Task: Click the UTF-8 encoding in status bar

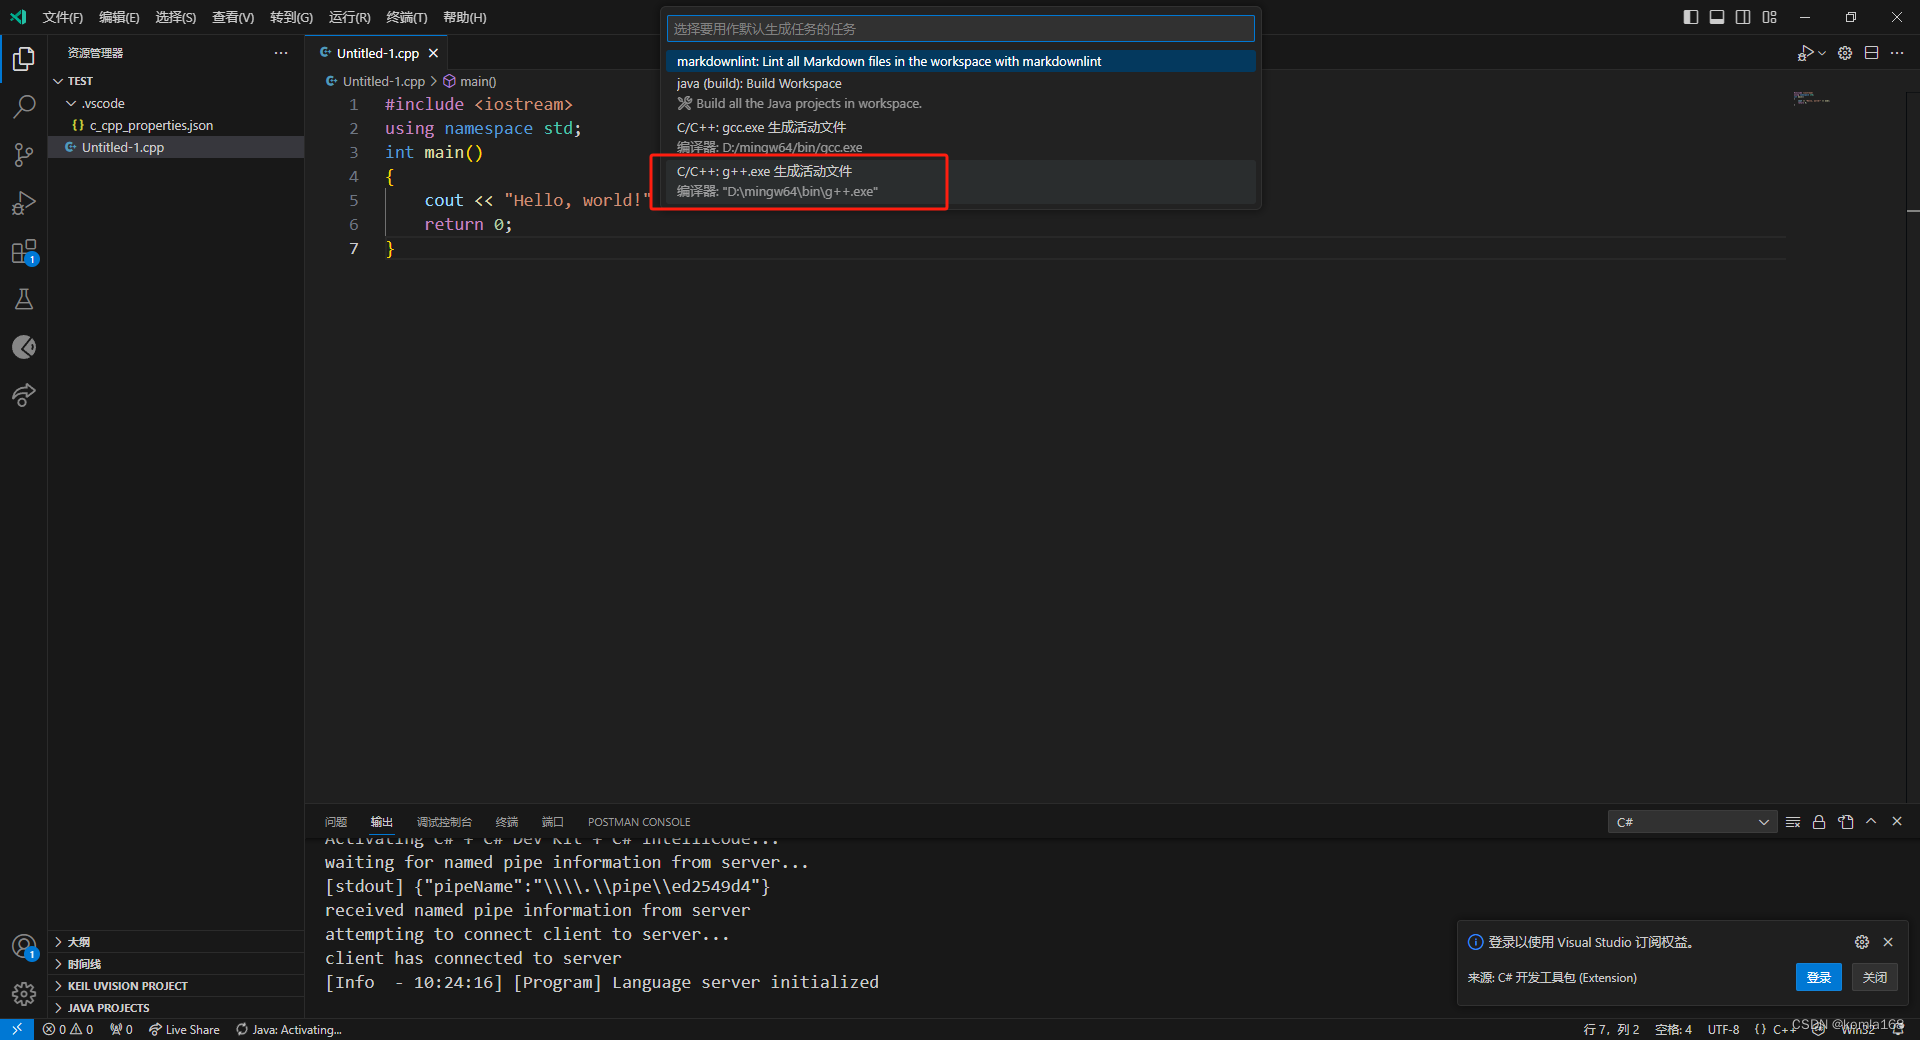Action: click(1724, 1029)
